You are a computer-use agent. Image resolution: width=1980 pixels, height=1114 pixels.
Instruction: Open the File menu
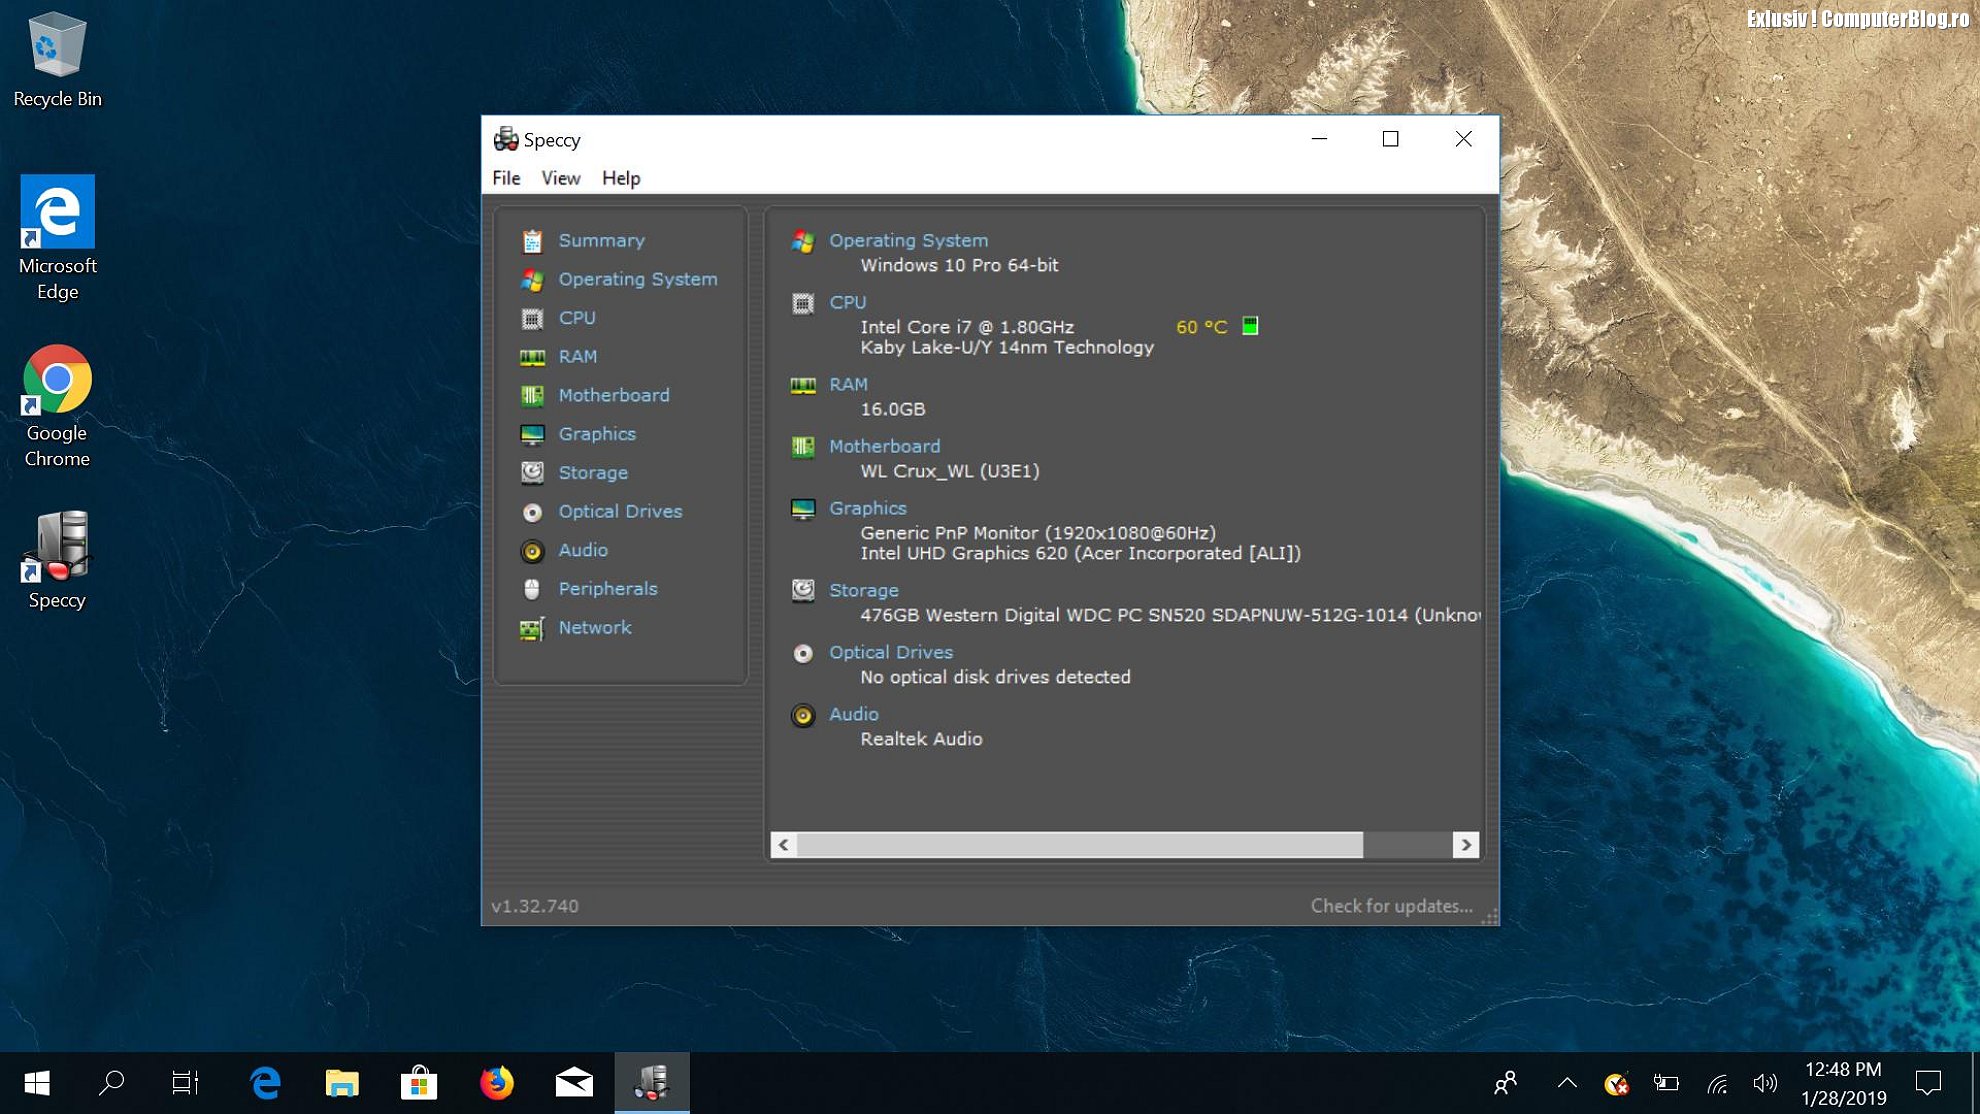coord(506,178)
